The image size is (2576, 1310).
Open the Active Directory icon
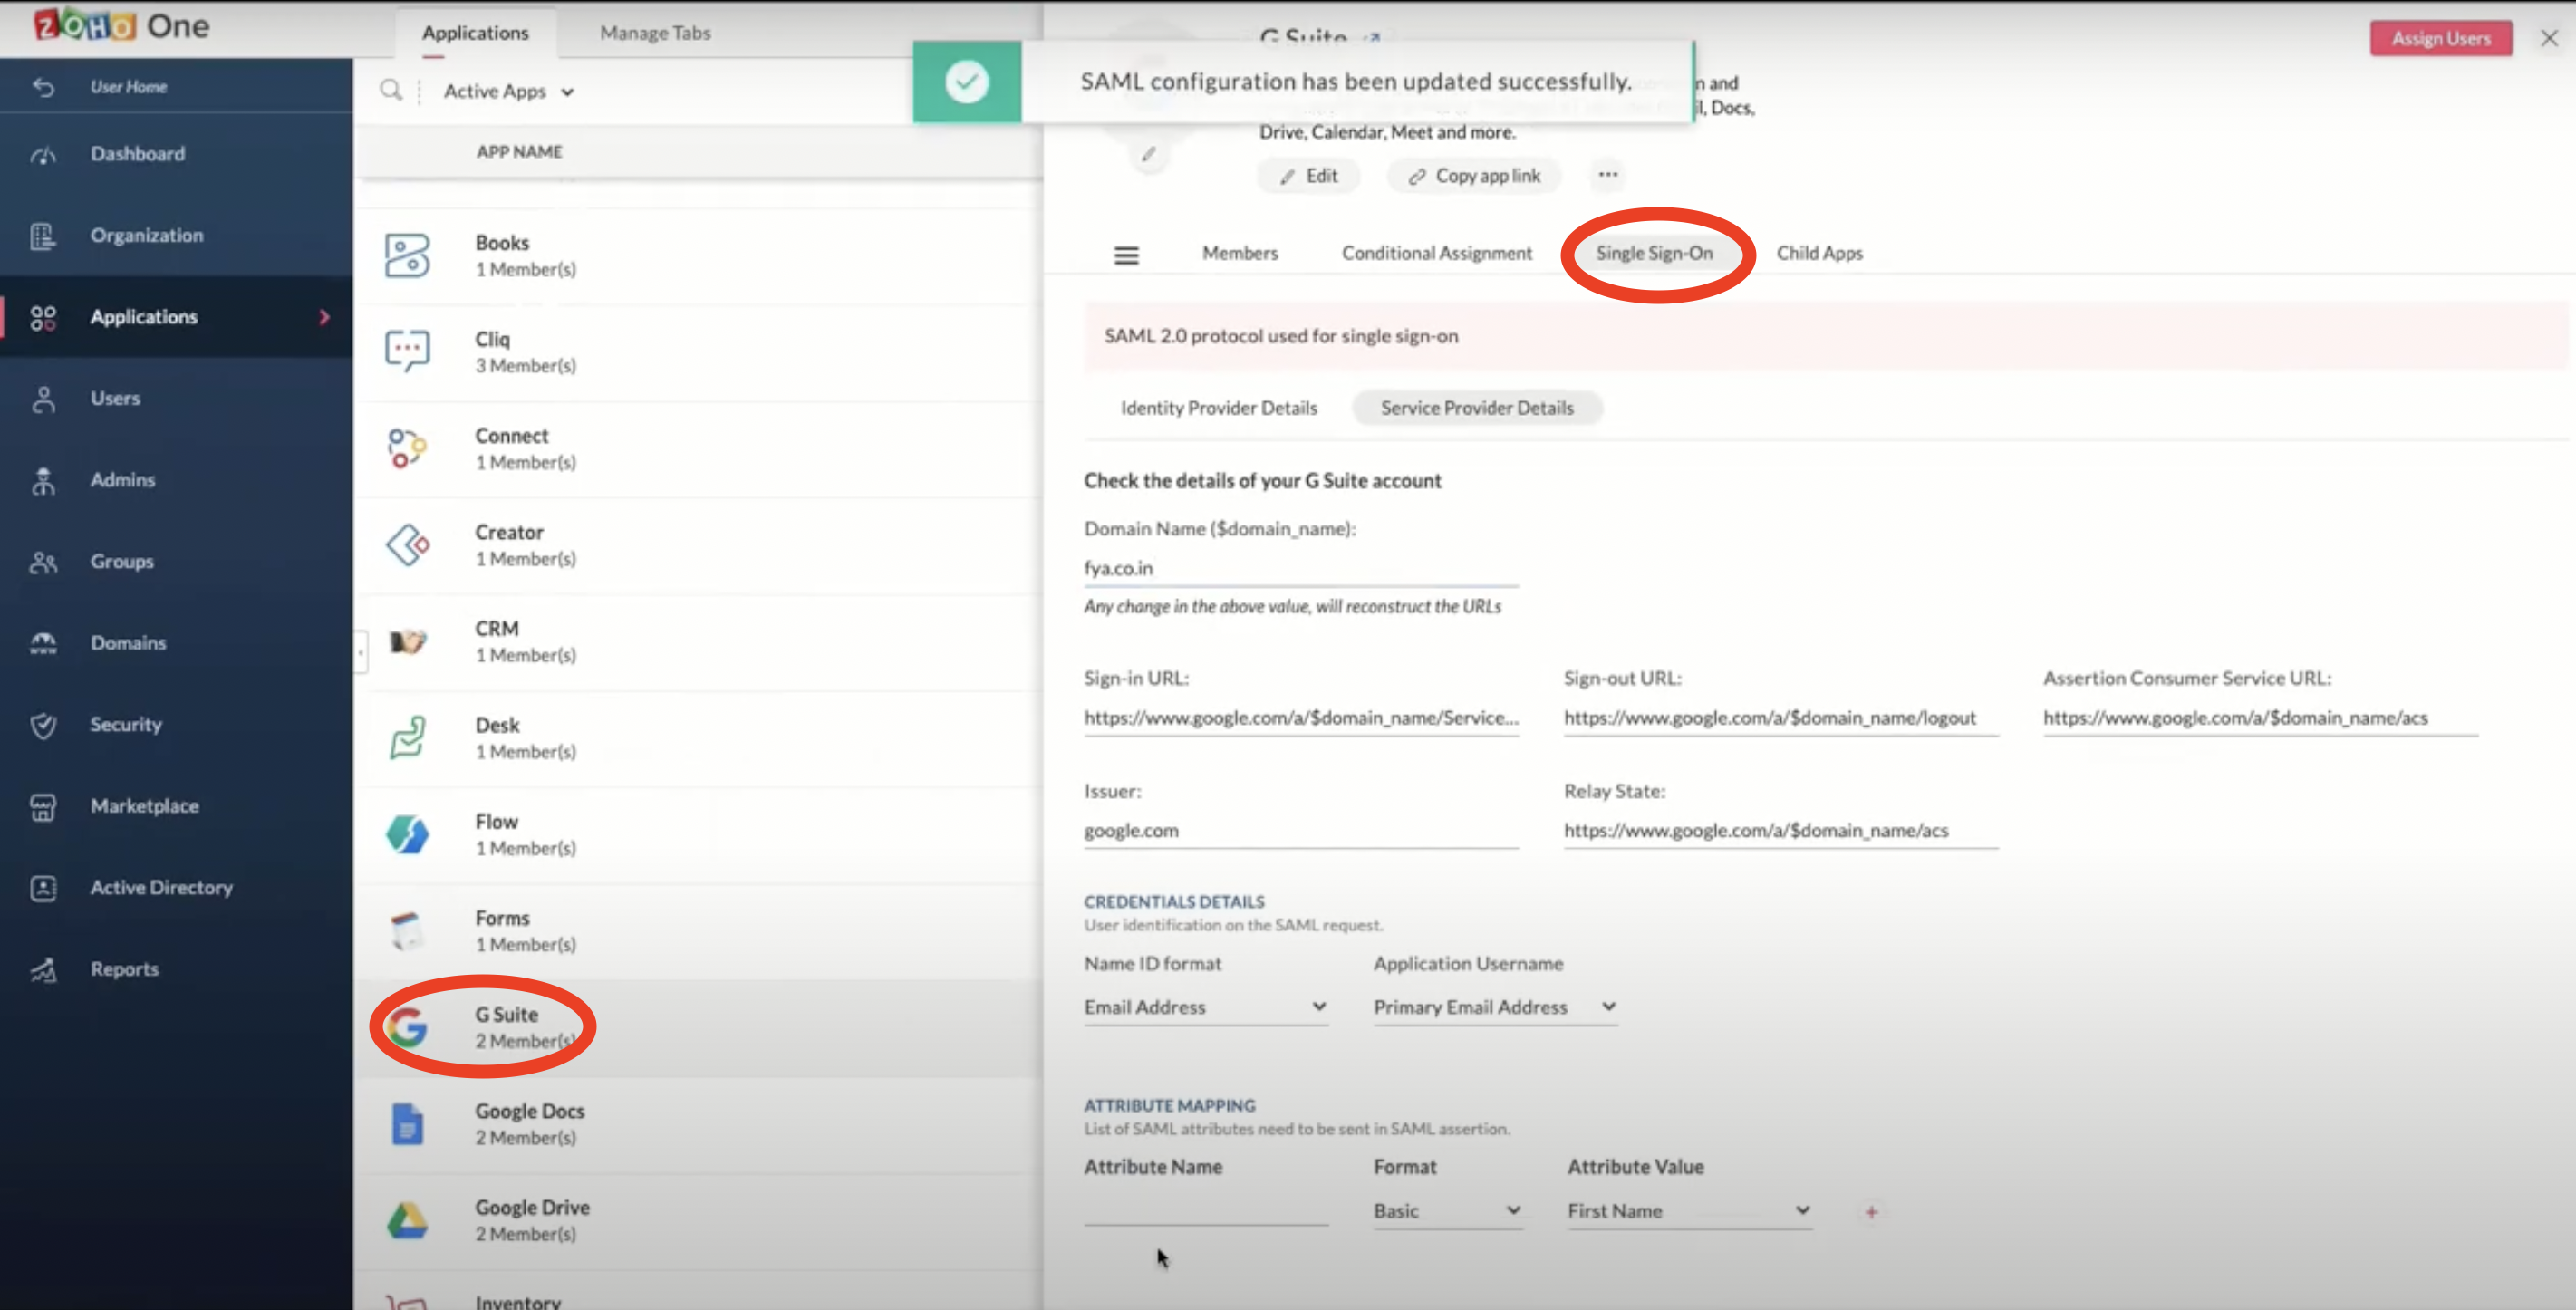pos(43,888)
